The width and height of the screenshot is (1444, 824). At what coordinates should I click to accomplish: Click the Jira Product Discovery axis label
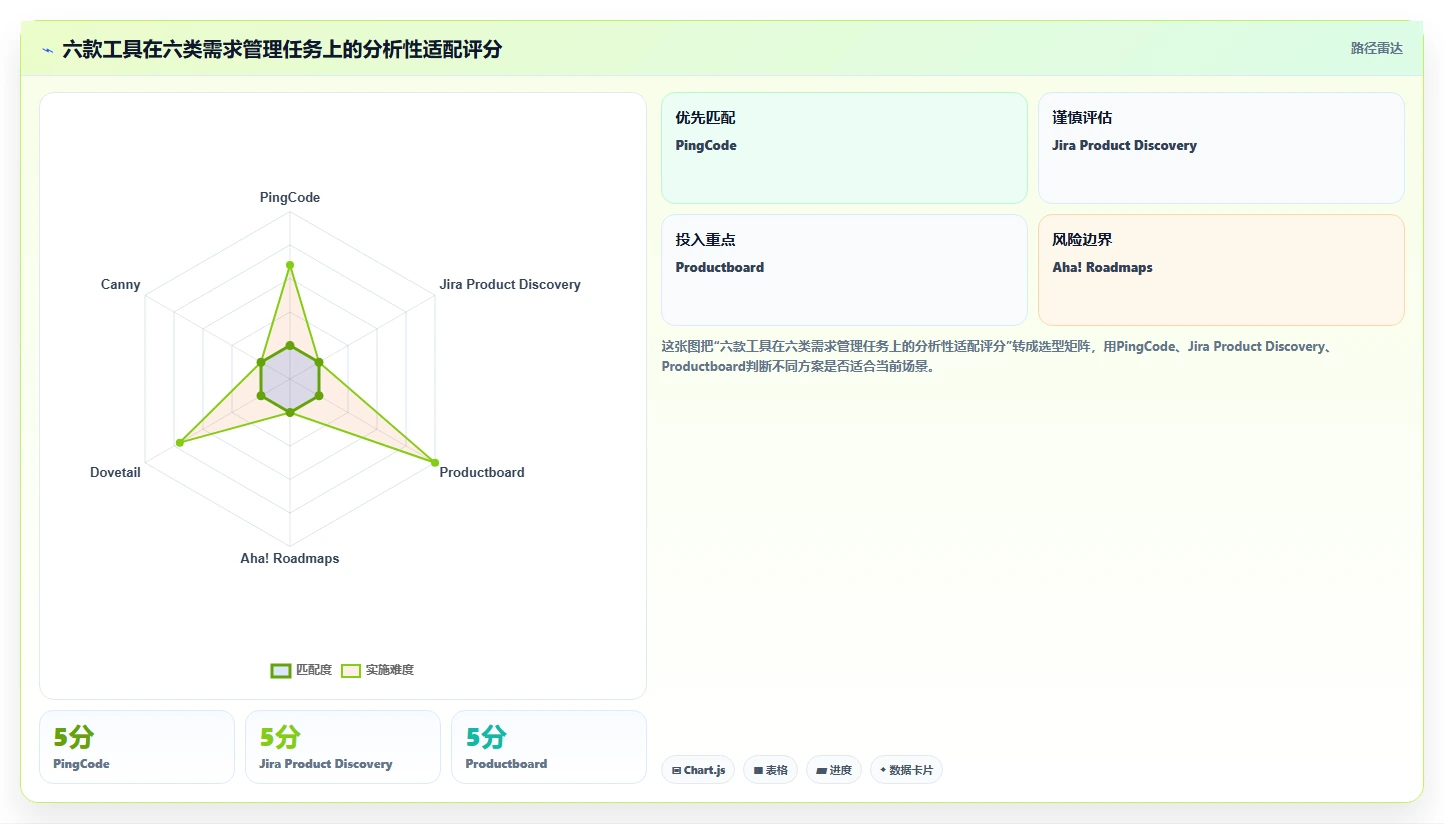click(510, 285)
